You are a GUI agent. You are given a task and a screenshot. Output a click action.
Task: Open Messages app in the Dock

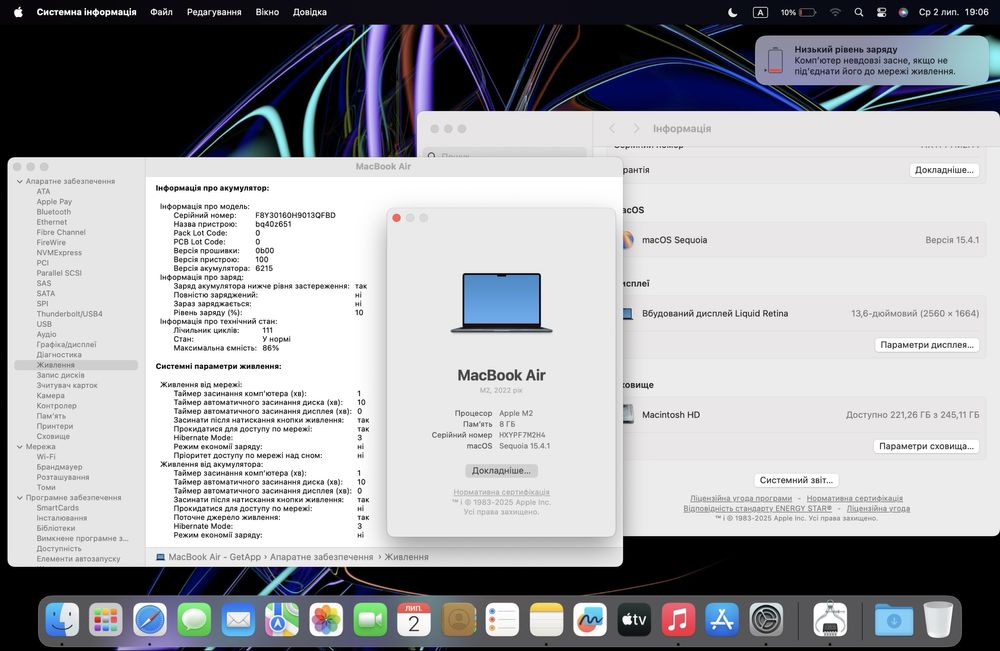click(x=194, y=619)
